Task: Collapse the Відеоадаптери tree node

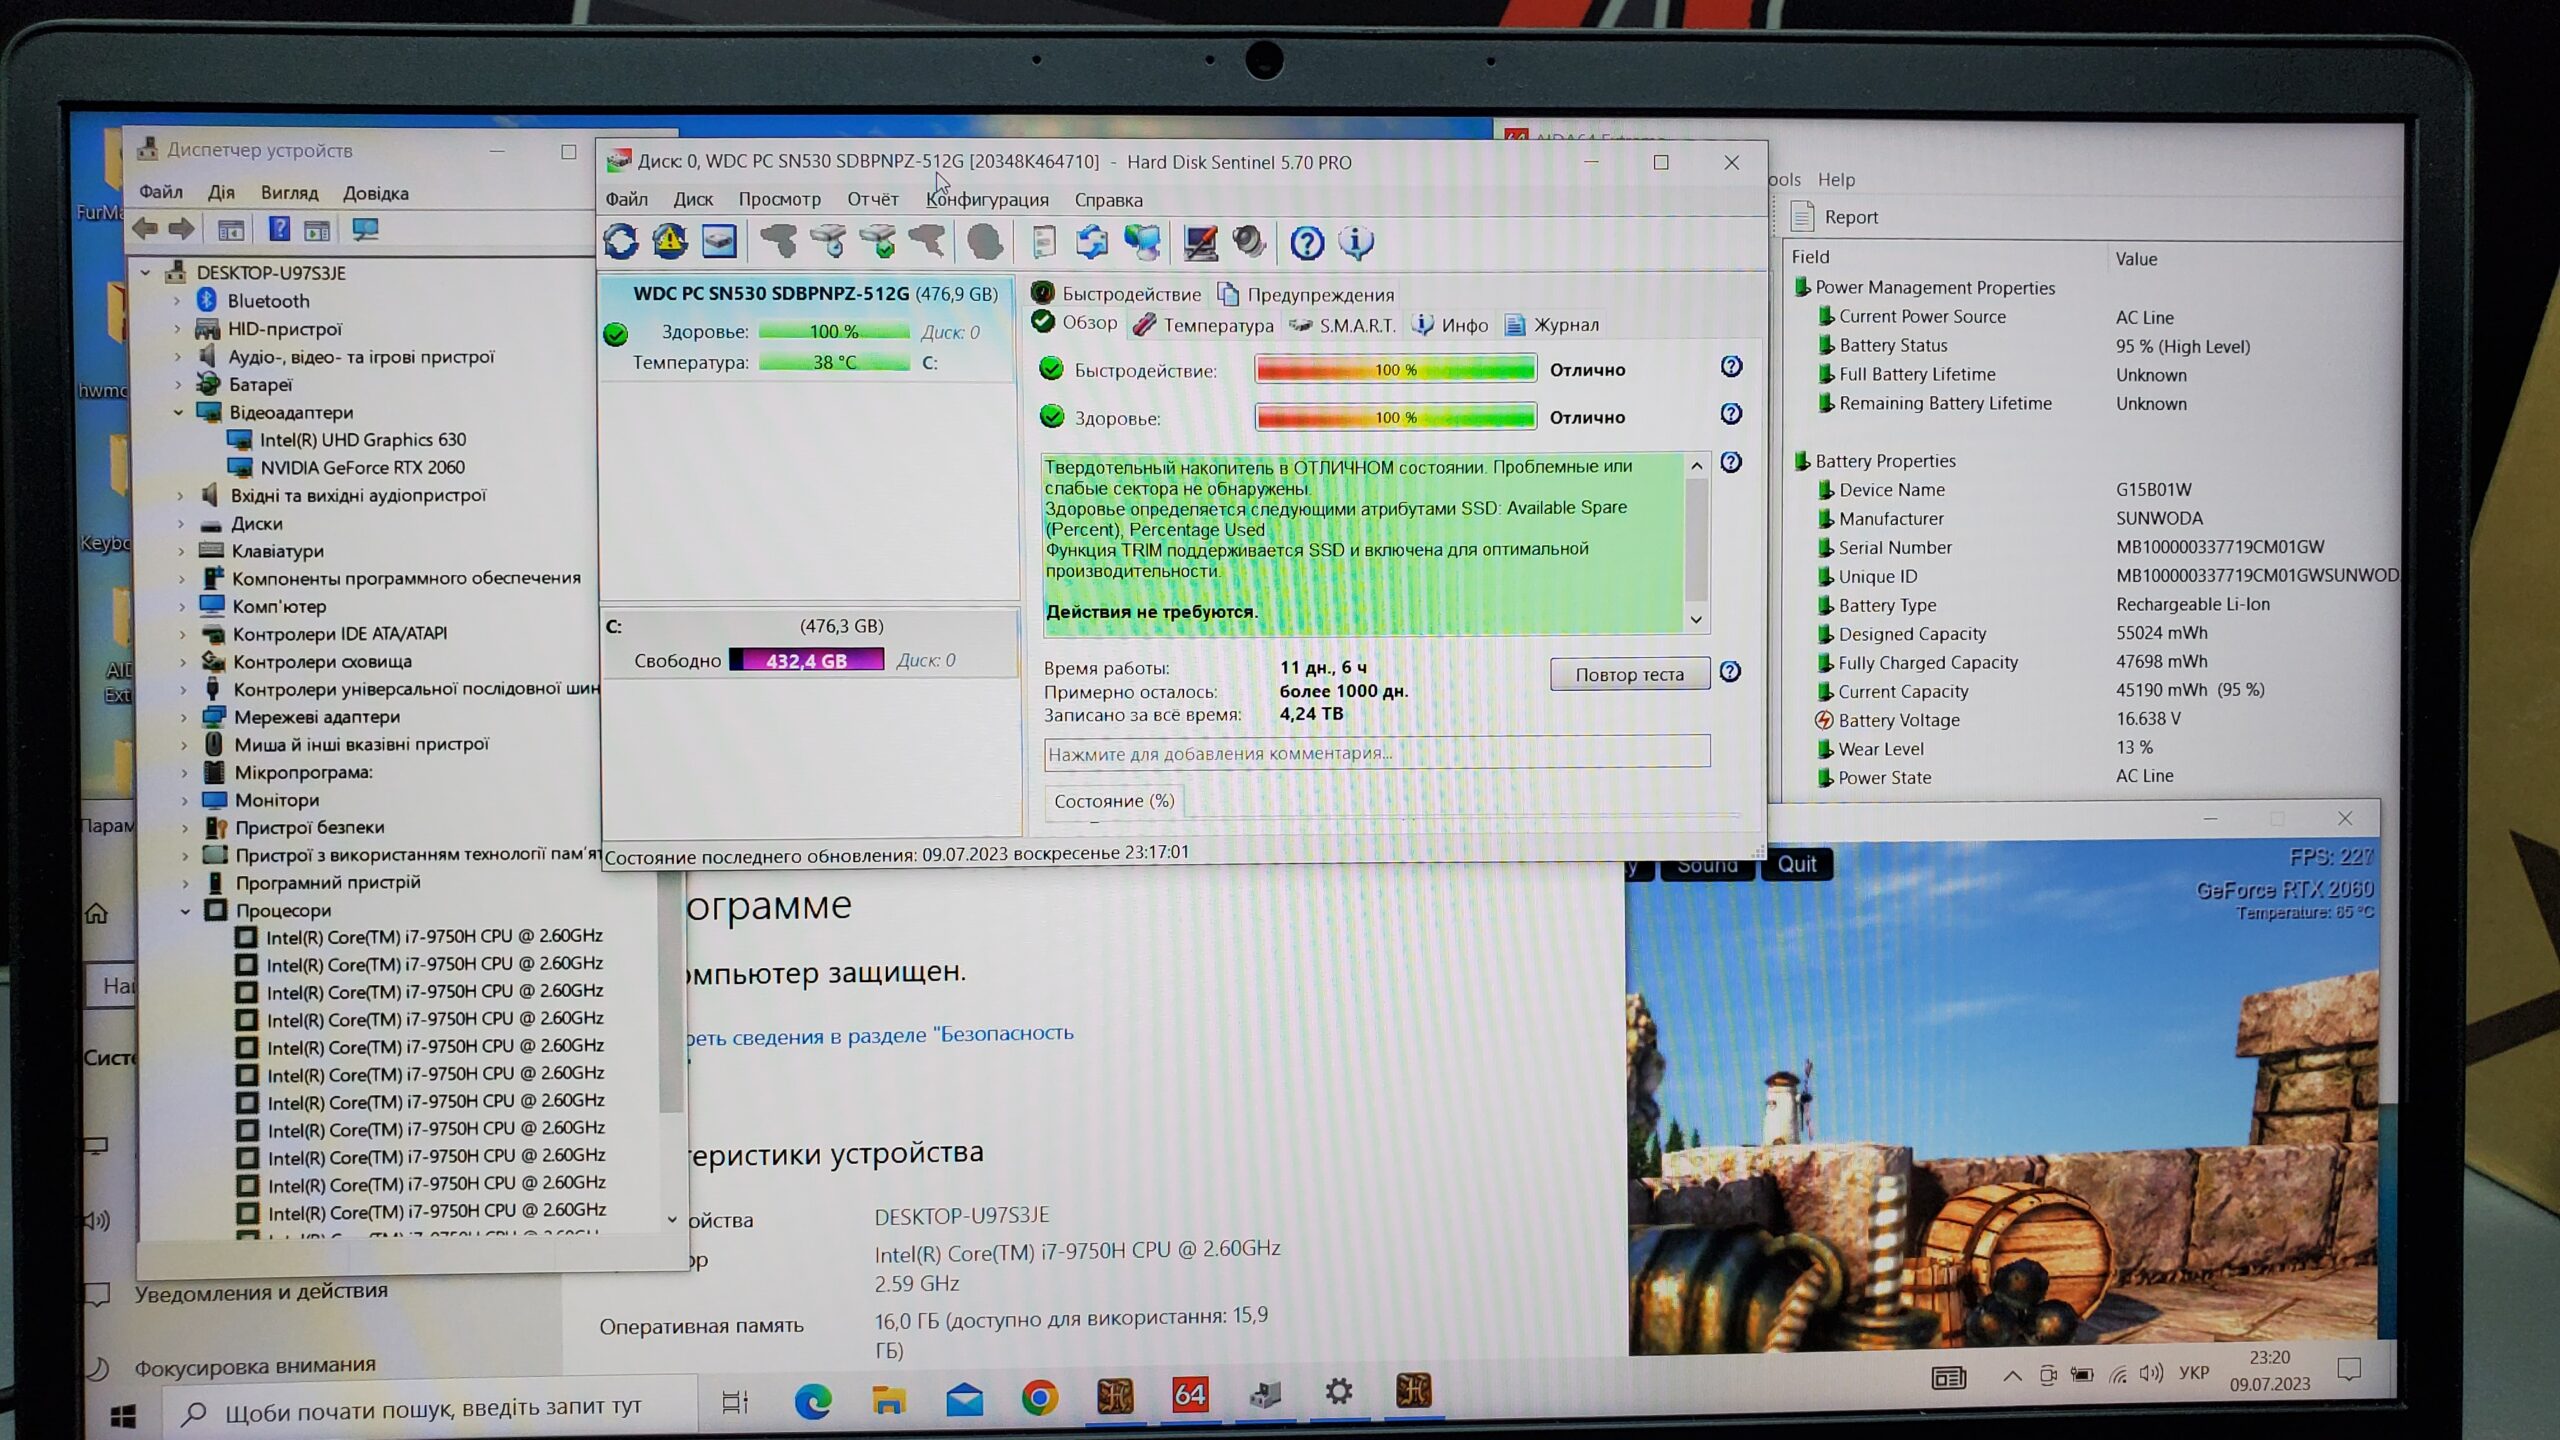Action: point(179,412)
